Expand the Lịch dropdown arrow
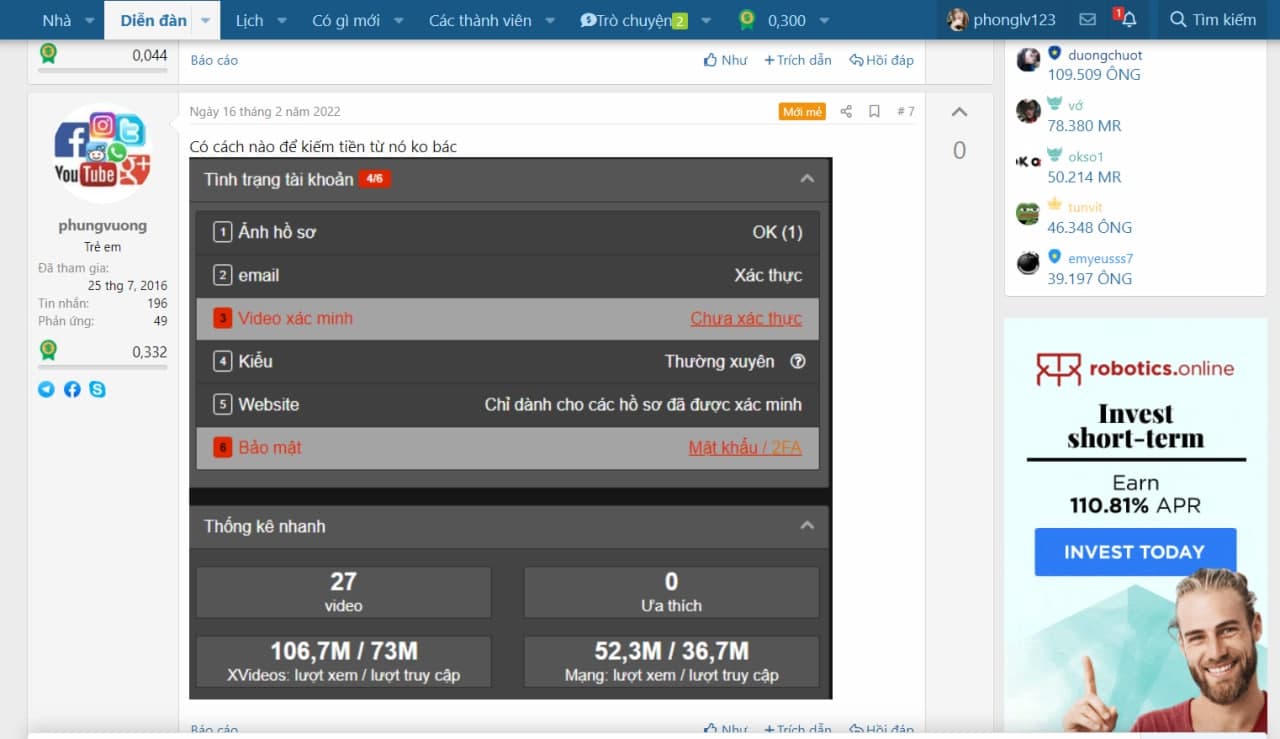Image resolution: width=1280 pixels, height=739 pixels. pyautogui.click(x=281, y=20)
